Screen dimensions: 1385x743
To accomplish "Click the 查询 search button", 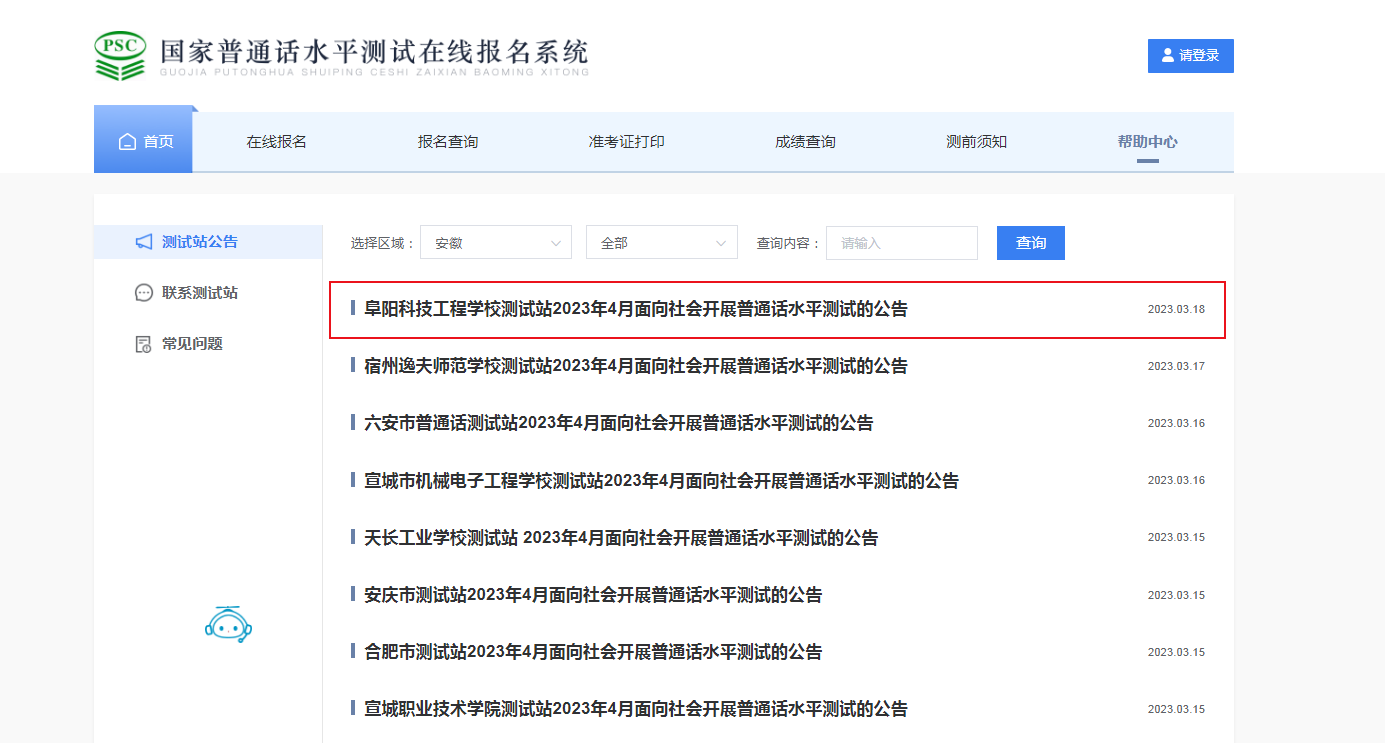I will coord(1030,243).
